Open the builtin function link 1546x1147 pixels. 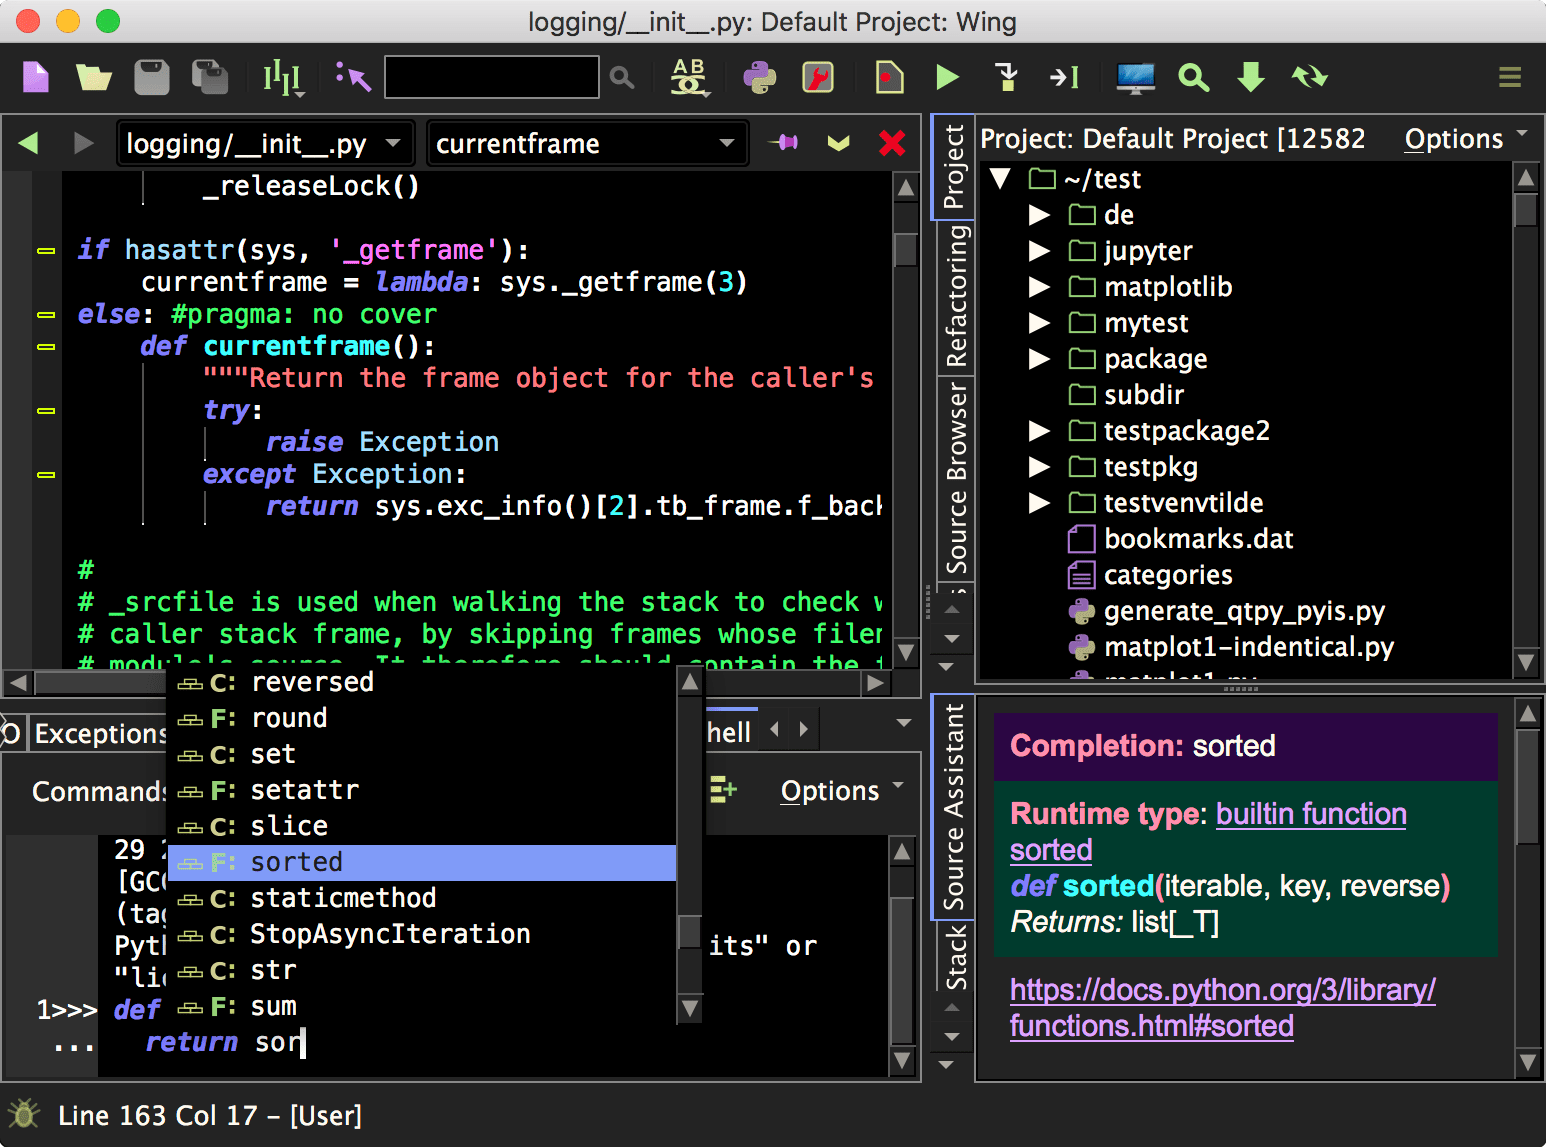click(x=1310, y=814)
